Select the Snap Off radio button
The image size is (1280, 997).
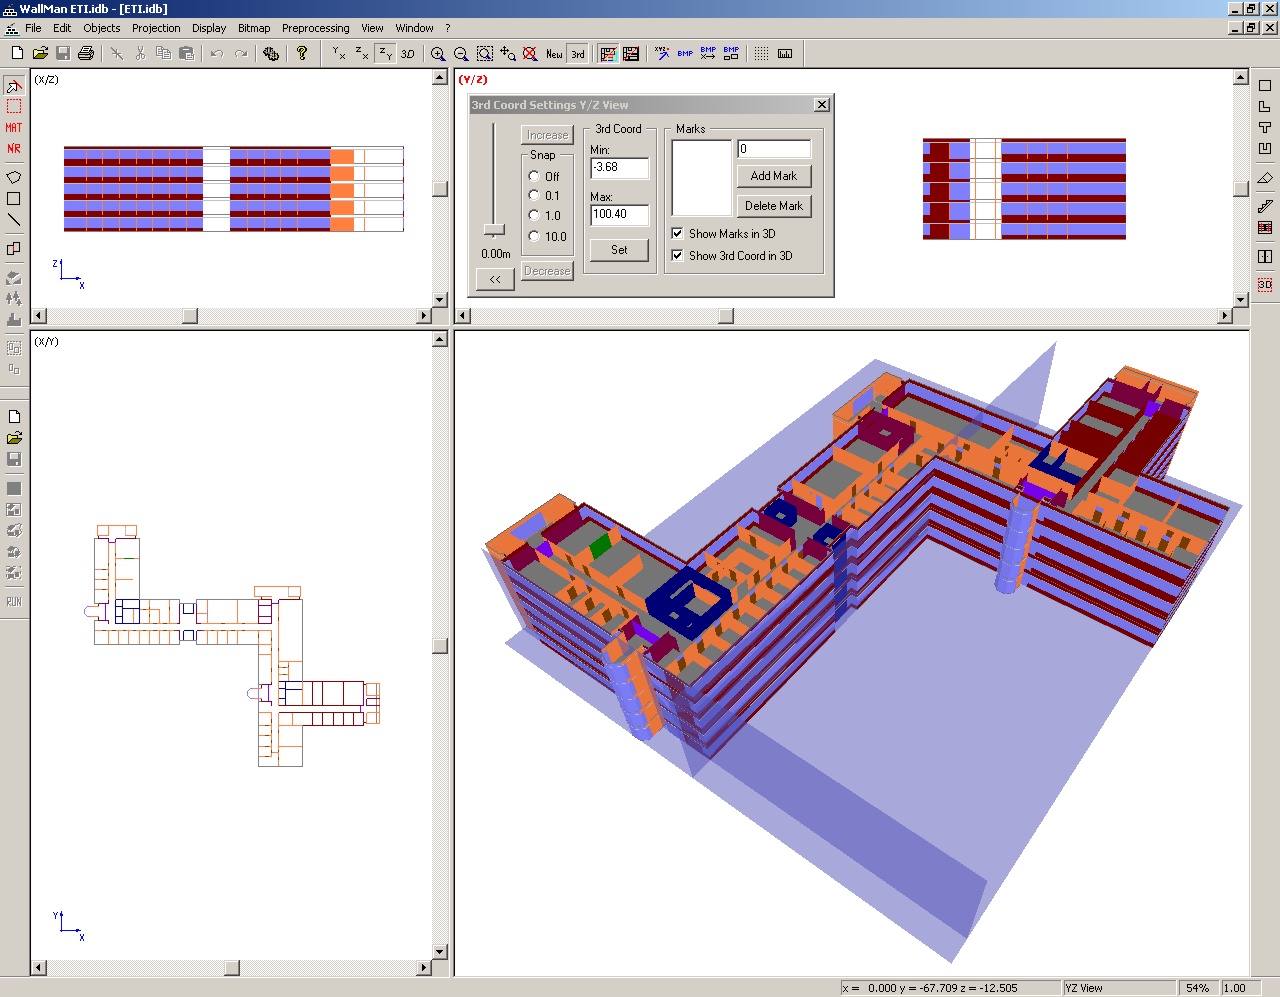pos(534,176)
